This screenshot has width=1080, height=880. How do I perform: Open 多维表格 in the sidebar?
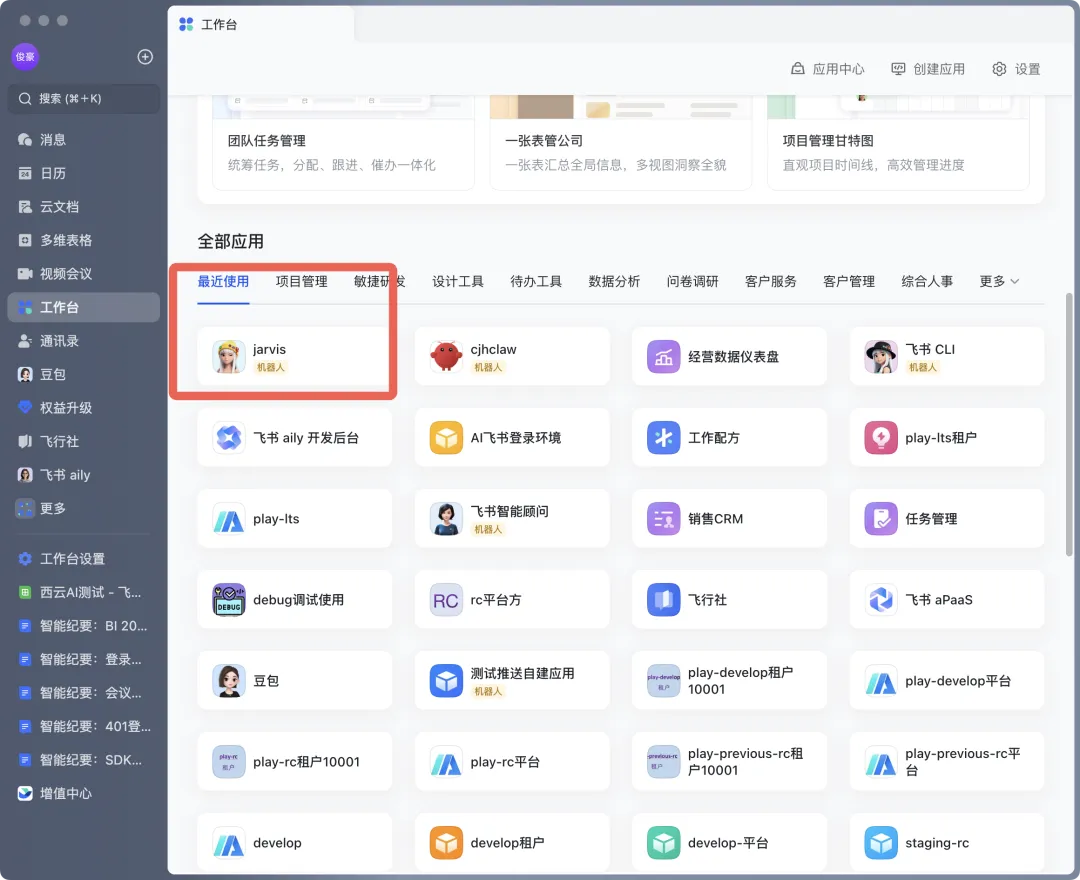(x=83, y=240)
